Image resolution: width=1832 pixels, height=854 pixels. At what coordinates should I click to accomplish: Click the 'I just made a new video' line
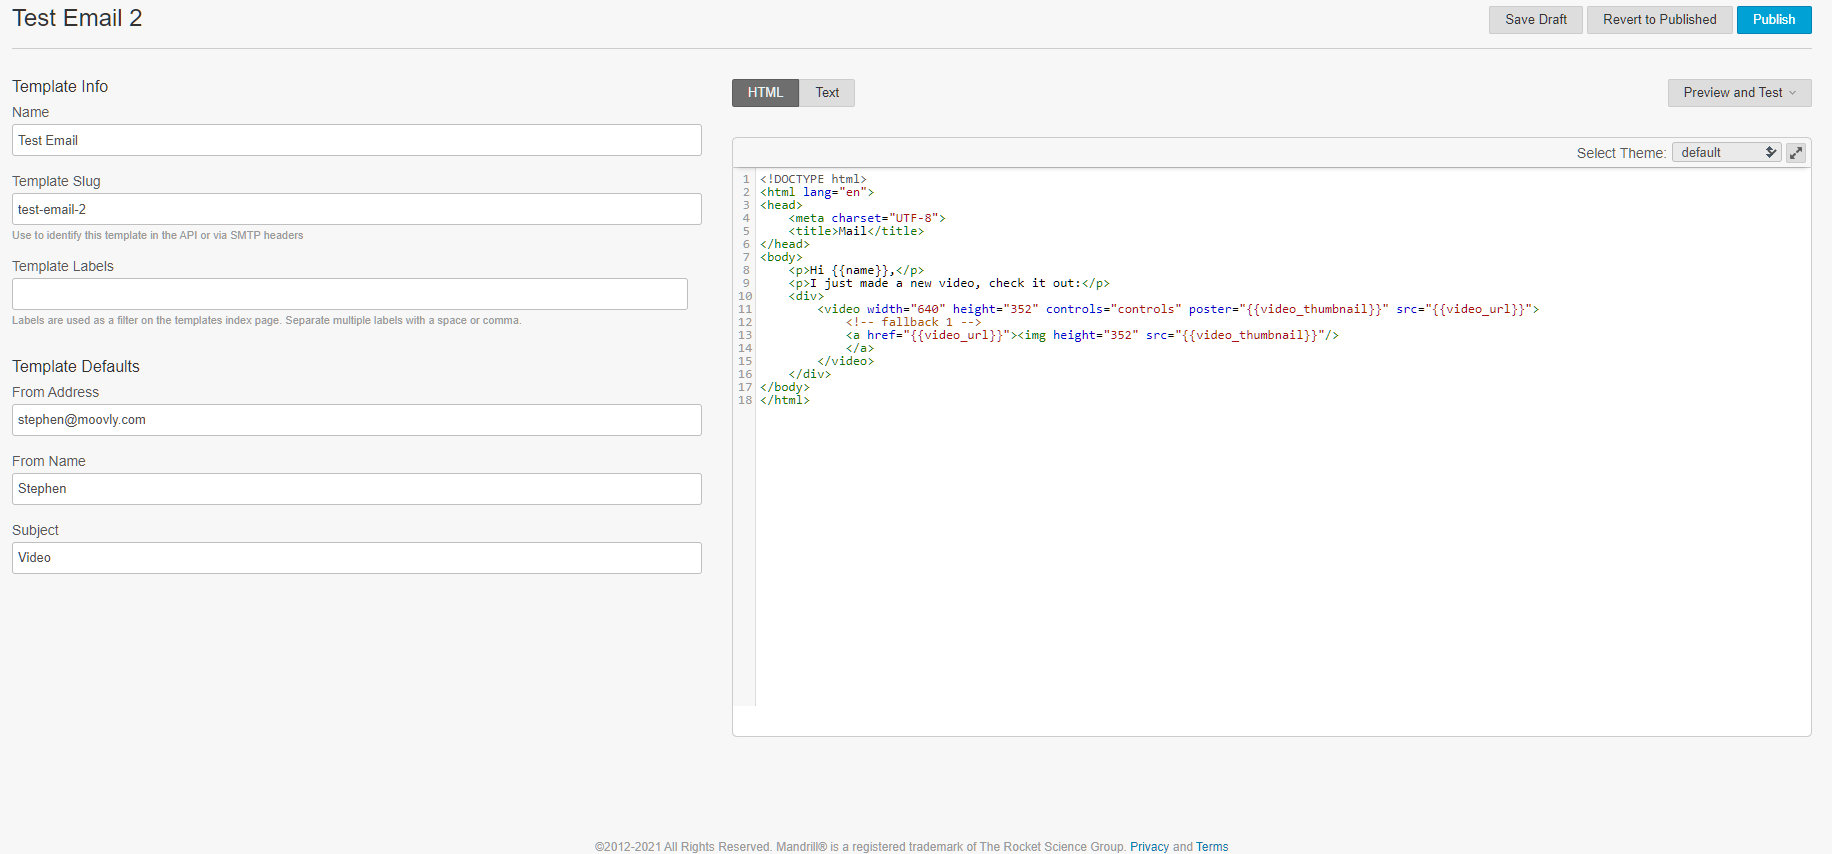949,283
